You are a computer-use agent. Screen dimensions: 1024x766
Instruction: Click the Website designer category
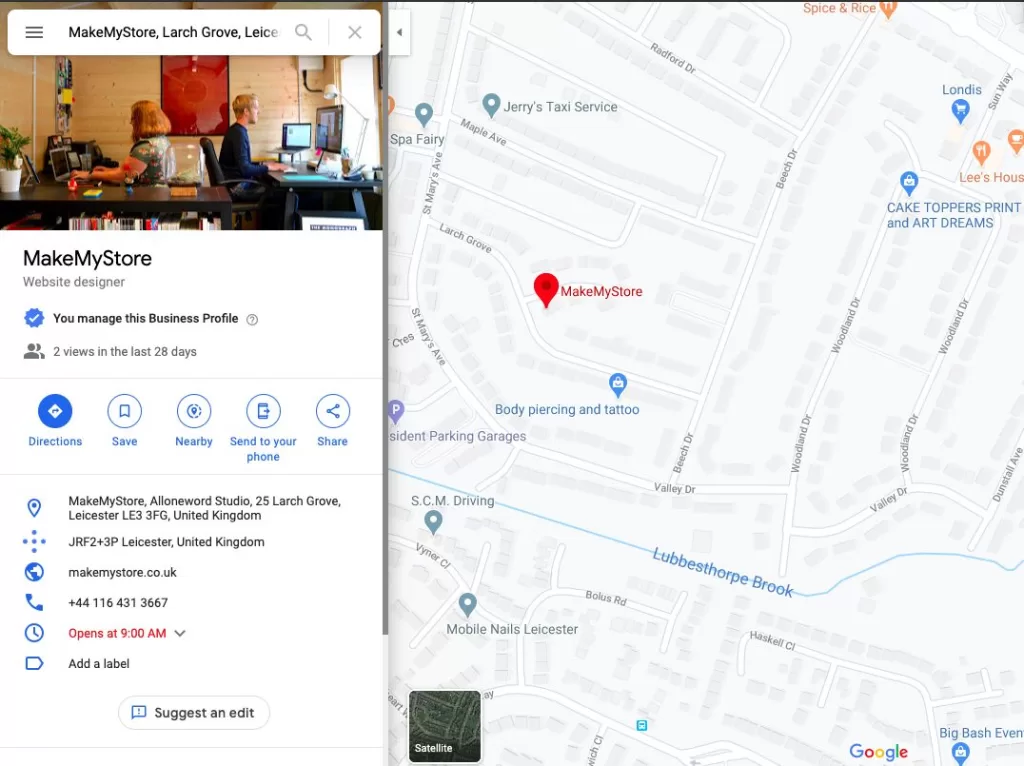tap(74, 282)
